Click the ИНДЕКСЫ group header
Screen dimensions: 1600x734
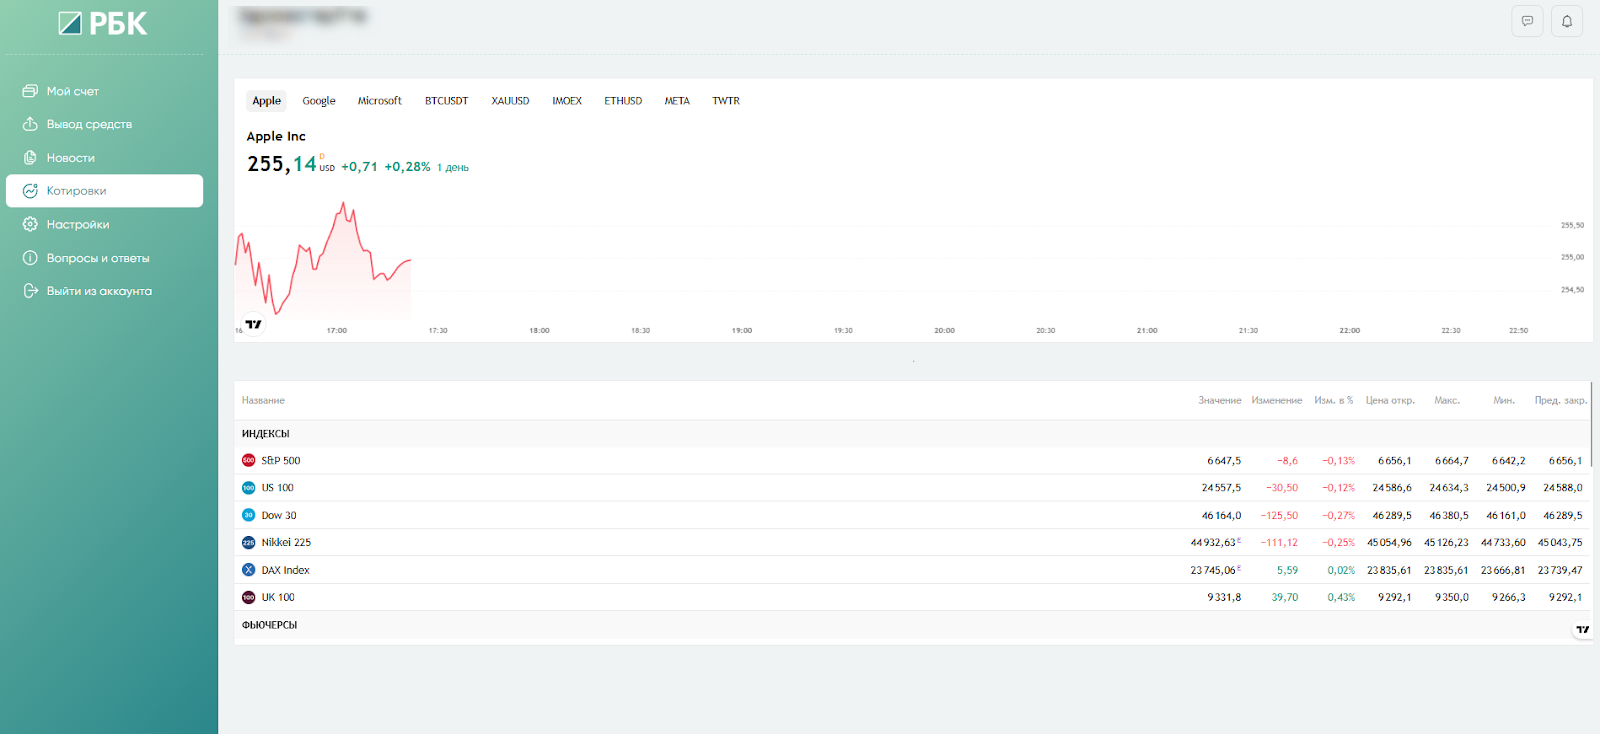266,434
